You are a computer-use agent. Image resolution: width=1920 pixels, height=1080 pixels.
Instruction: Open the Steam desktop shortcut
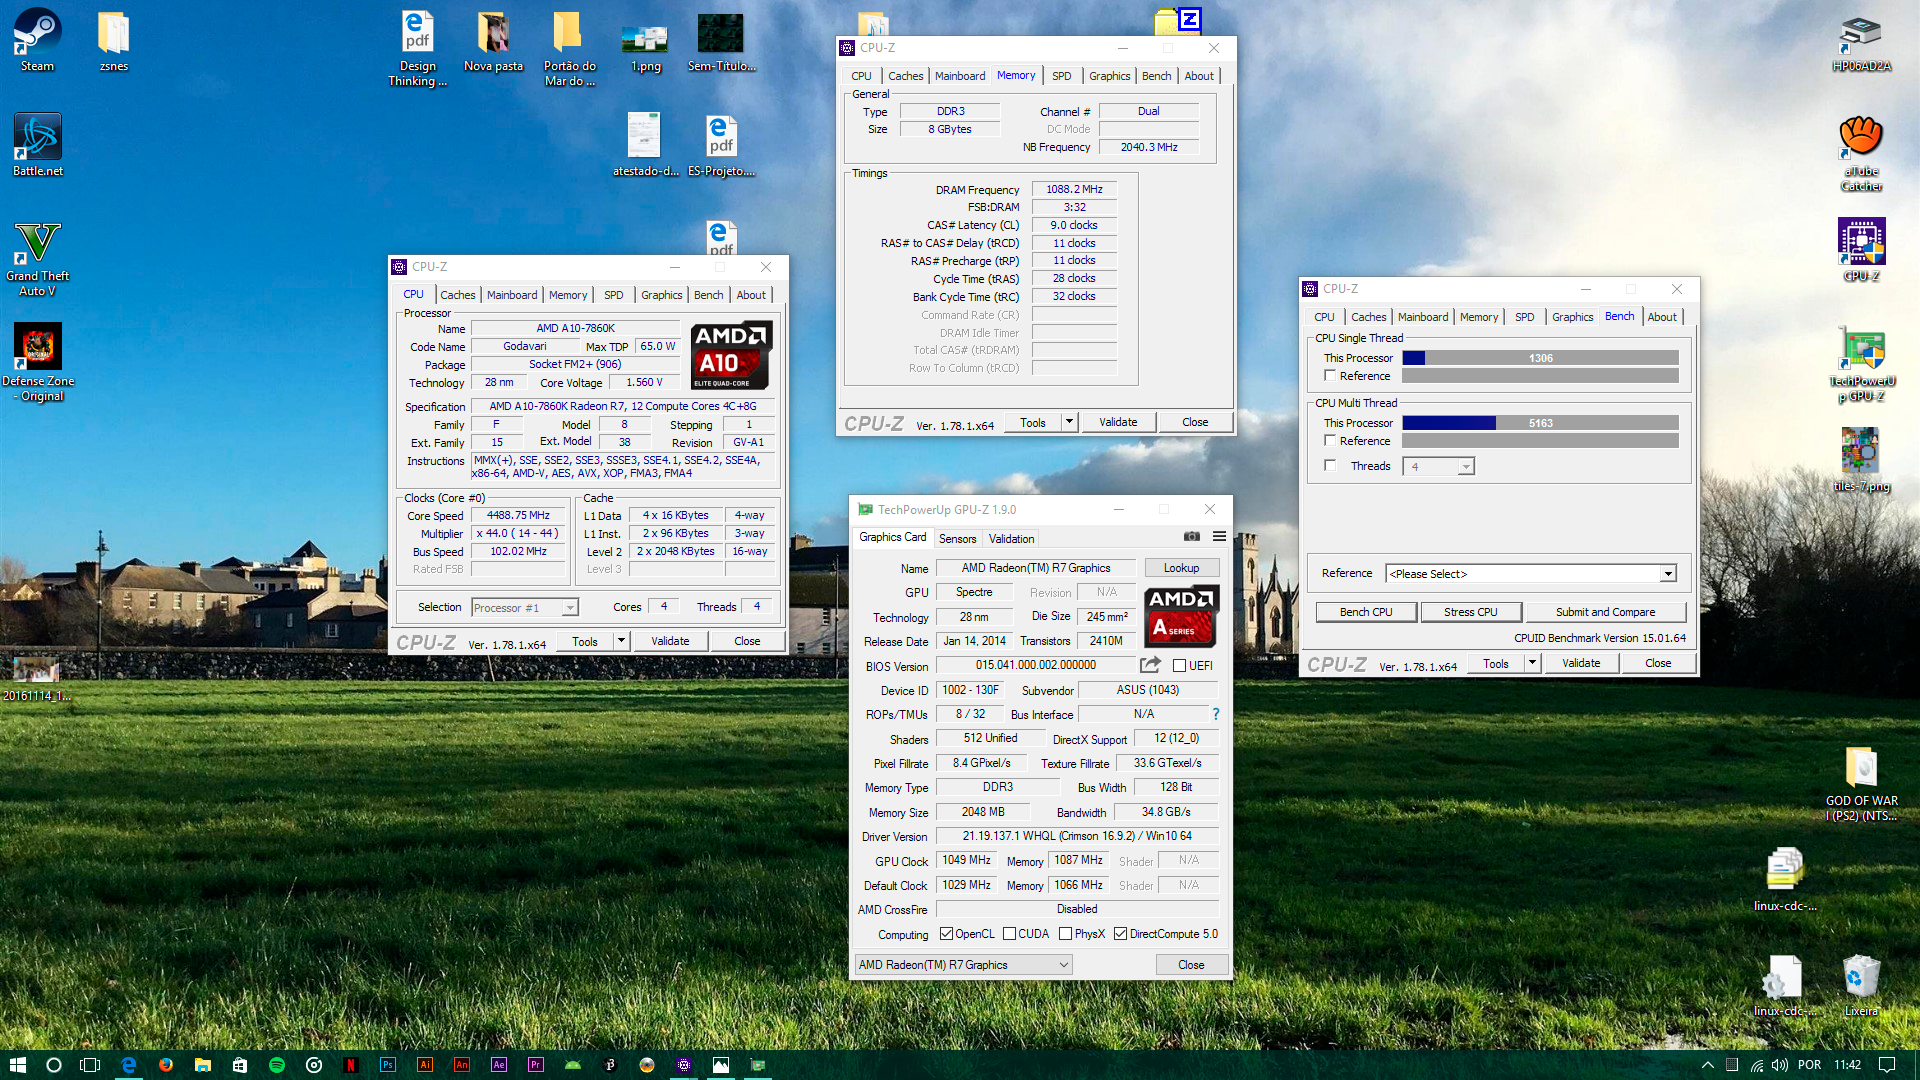click(37, 40)
